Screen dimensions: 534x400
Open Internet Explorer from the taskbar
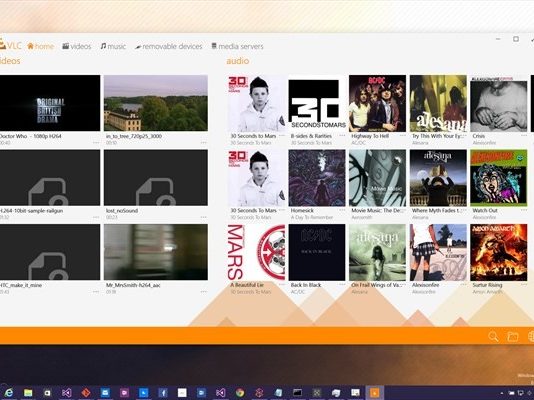pyautogui.click(x=9, y=393)
